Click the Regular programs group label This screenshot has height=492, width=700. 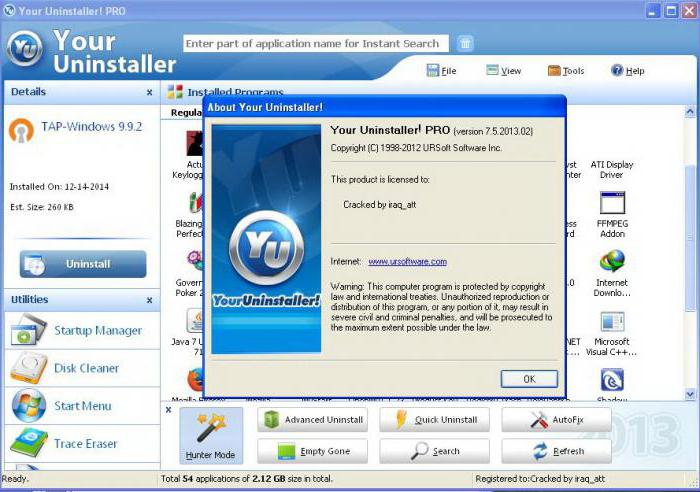(x=186, y=113)
